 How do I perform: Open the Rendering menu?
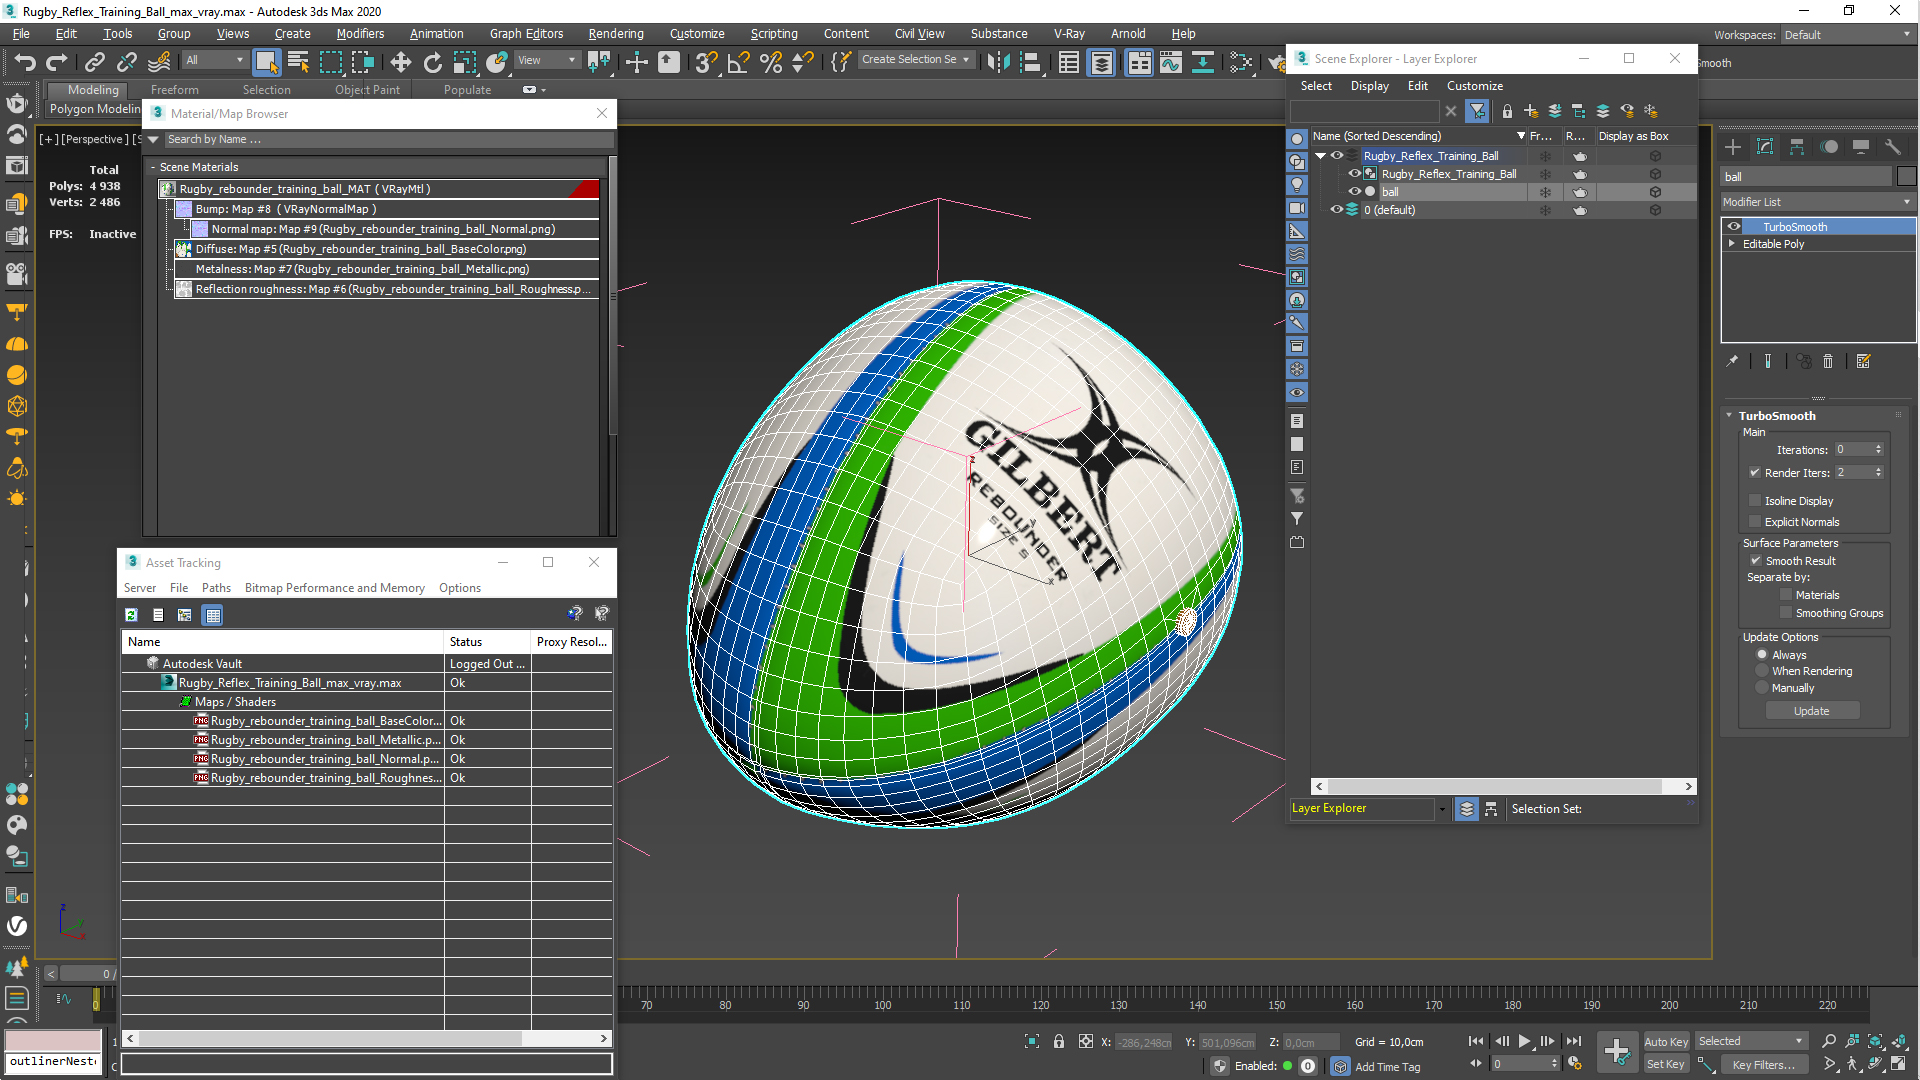pos(615,34)
